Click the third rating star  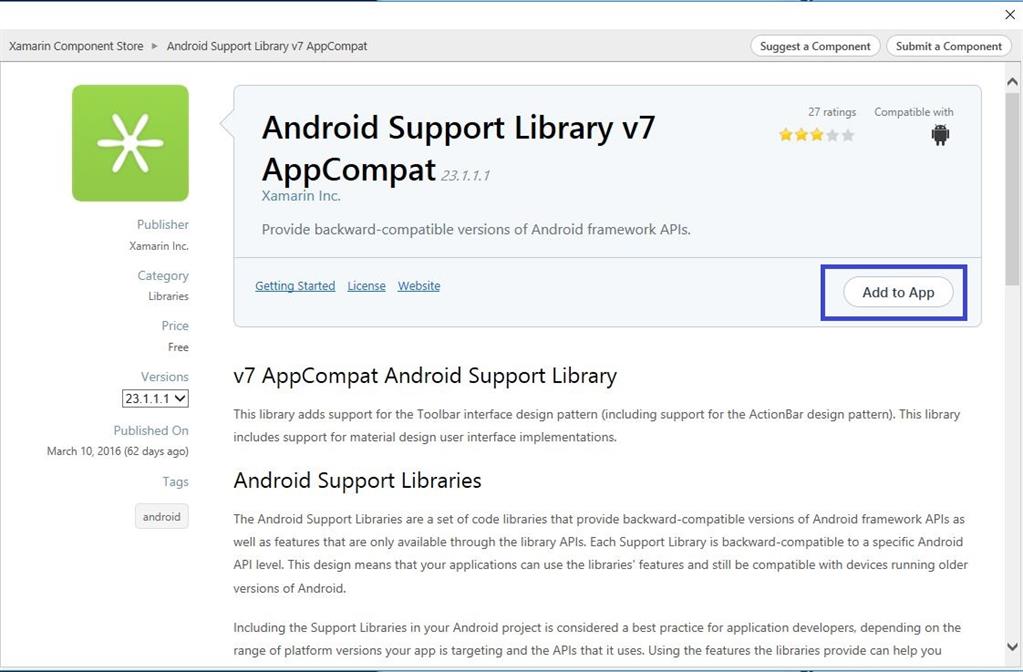coord(817,135)
